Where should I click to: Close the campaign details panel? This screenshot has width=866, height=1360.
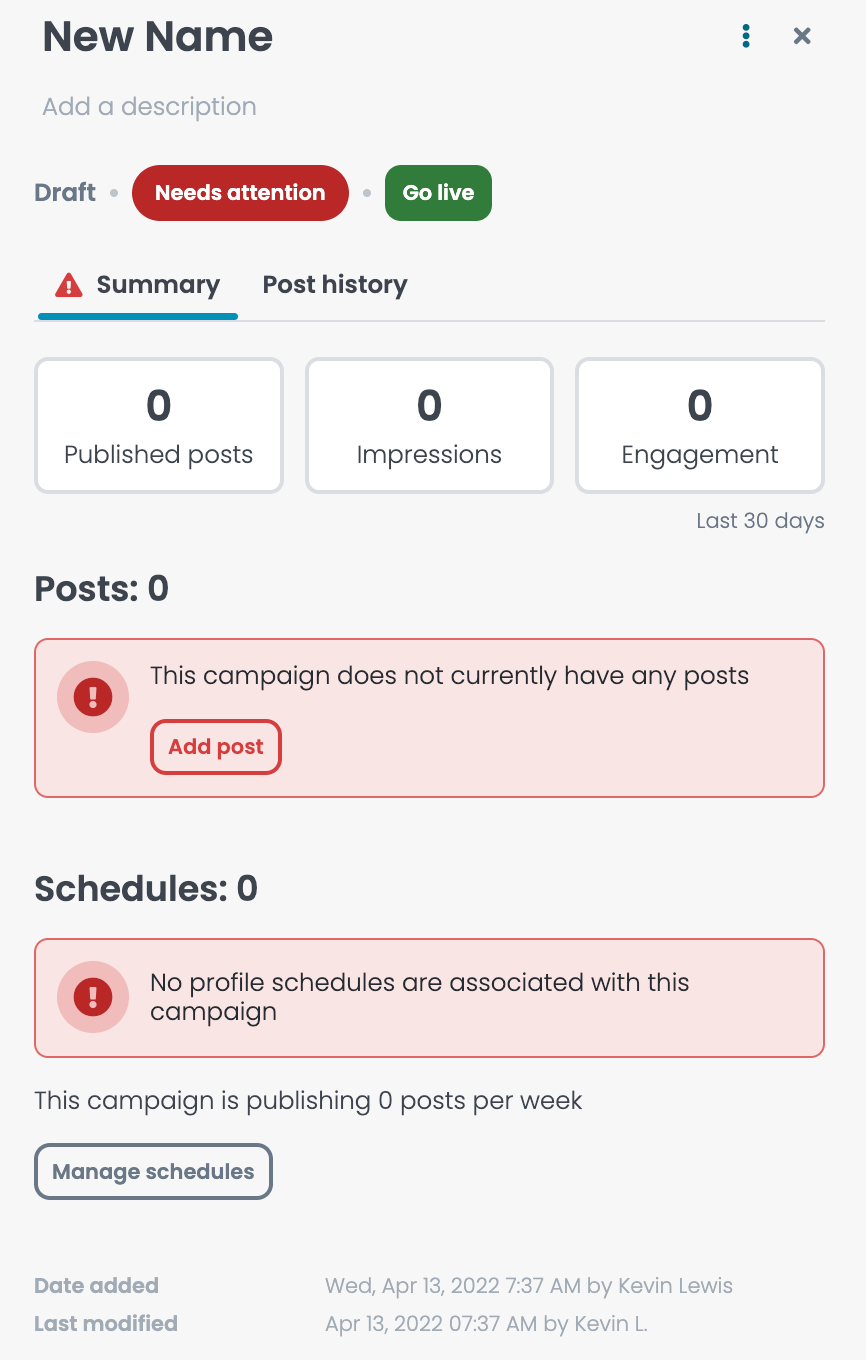click(x=802, y=36)
